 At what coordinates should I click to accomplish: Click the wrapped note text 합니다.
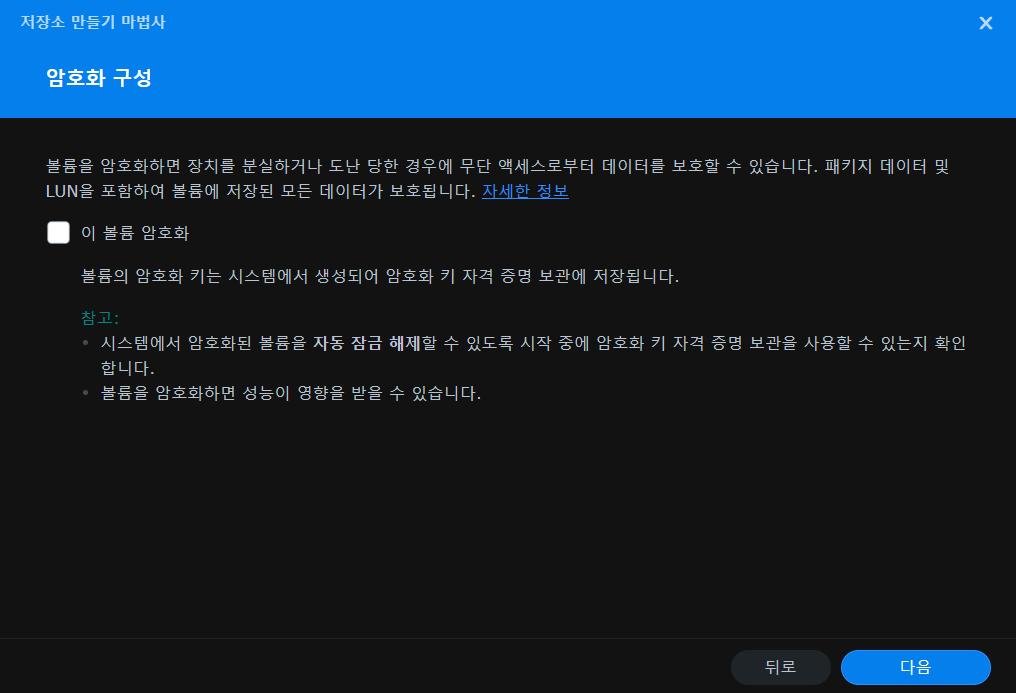click(127, 367)
